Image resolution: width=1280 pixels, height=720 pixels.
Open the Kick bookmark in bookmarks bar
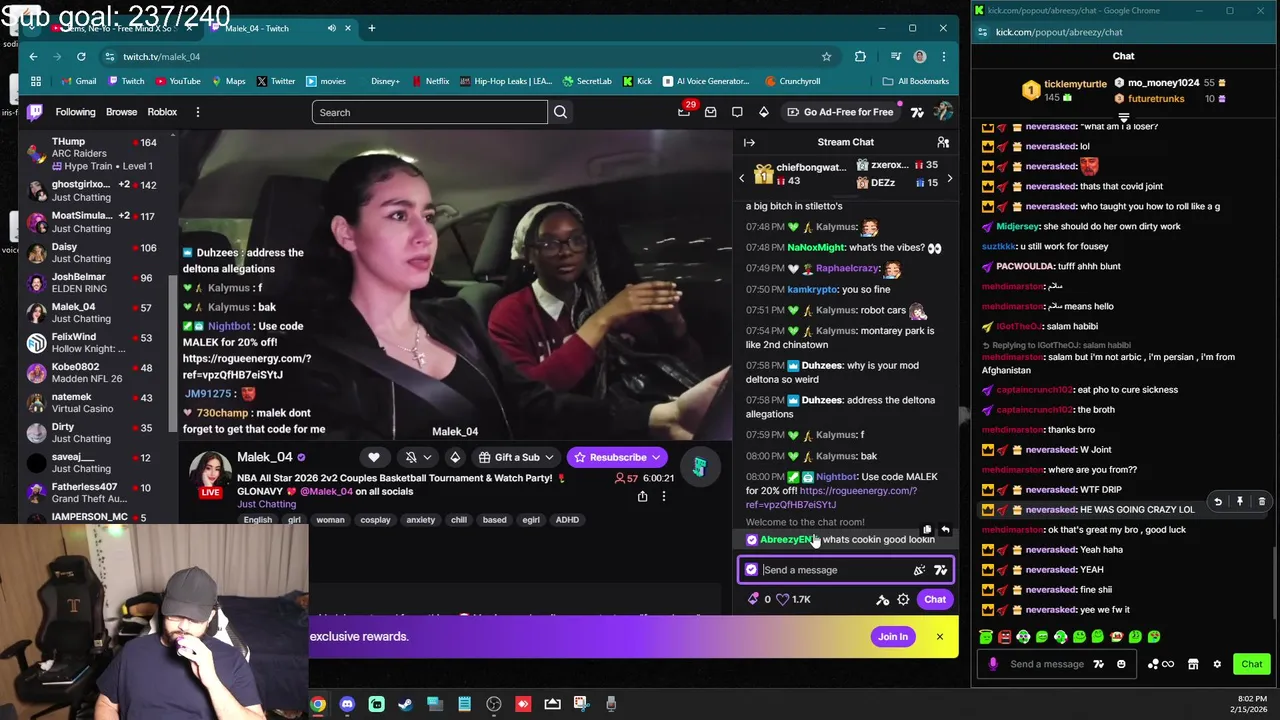click(x=637, y=81)
